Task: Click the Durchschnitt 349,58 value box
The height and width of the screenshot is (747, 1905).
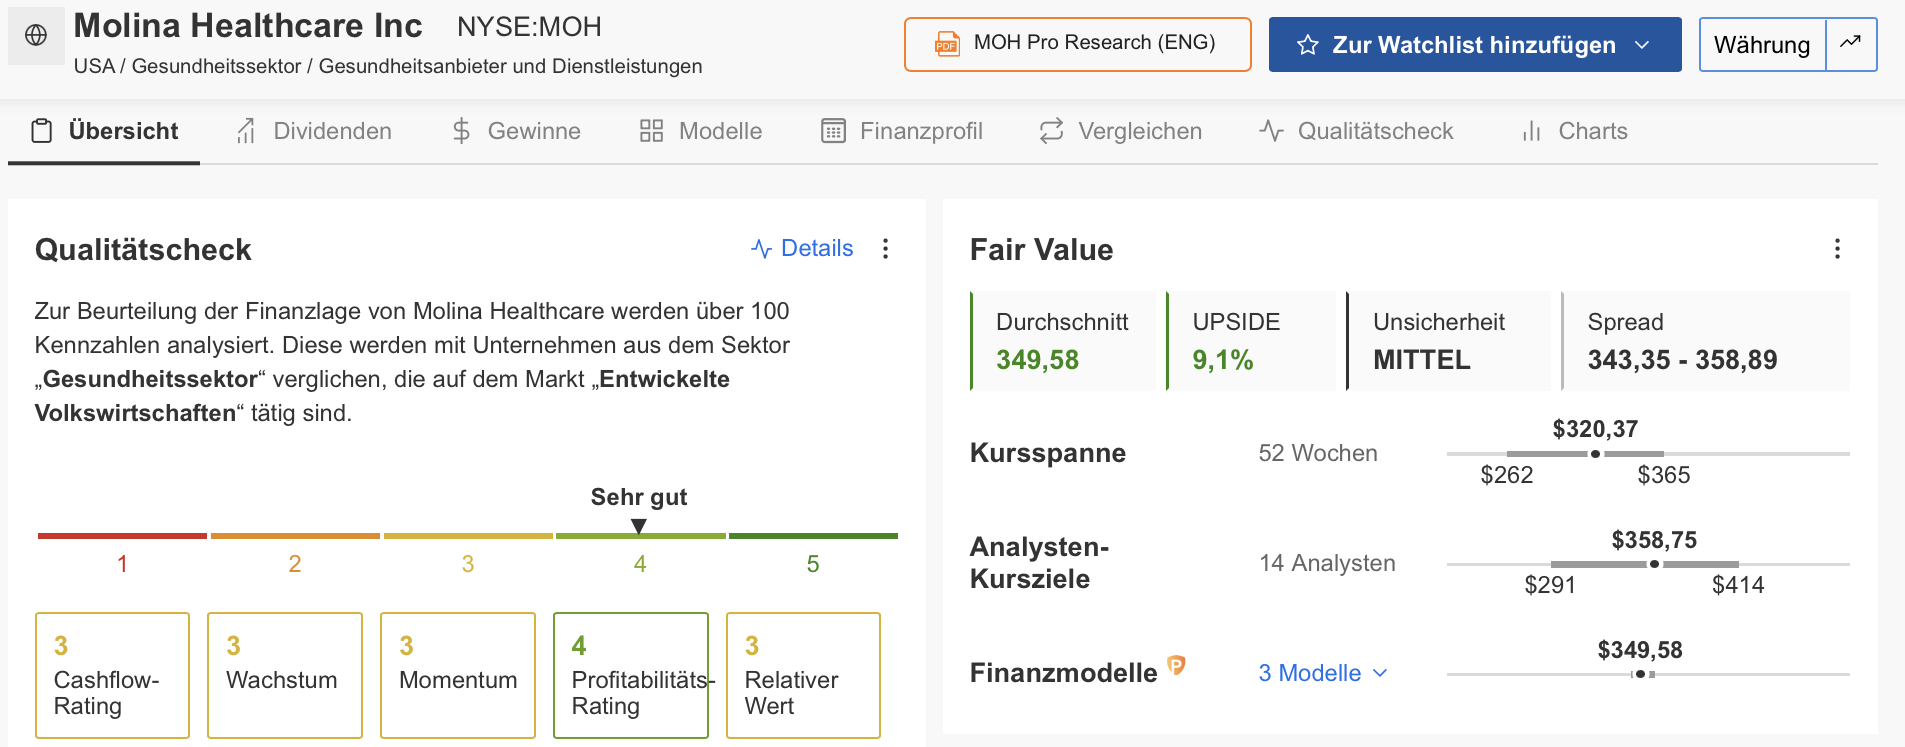Action: click(1063, 341)
